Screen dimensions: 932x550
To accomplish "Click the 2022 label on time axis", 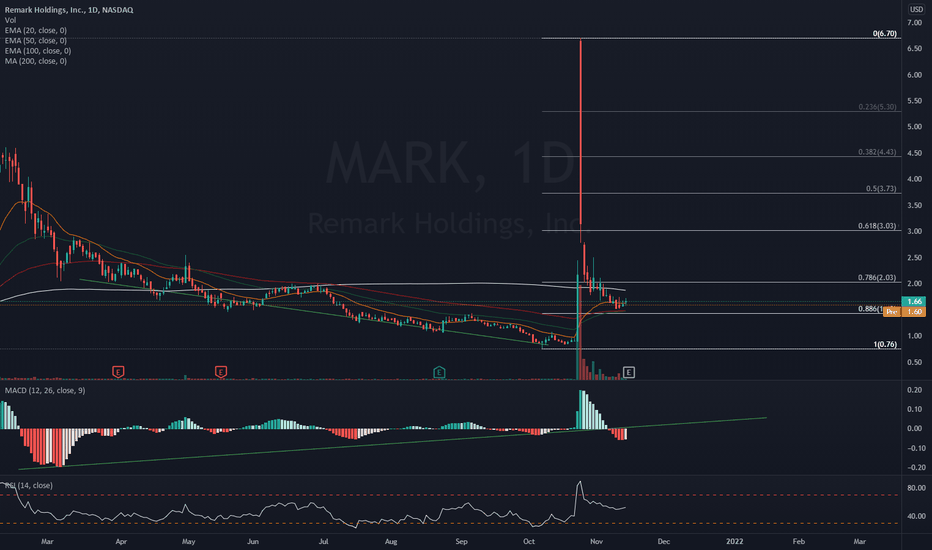I will tap(735, 542).
